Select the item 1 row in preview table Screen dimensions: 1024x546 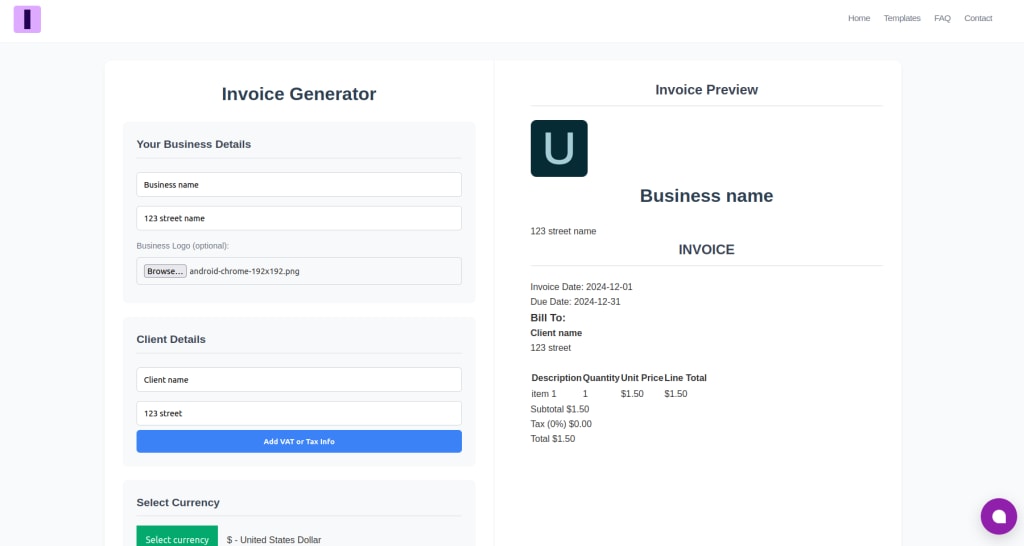point(619,394)
